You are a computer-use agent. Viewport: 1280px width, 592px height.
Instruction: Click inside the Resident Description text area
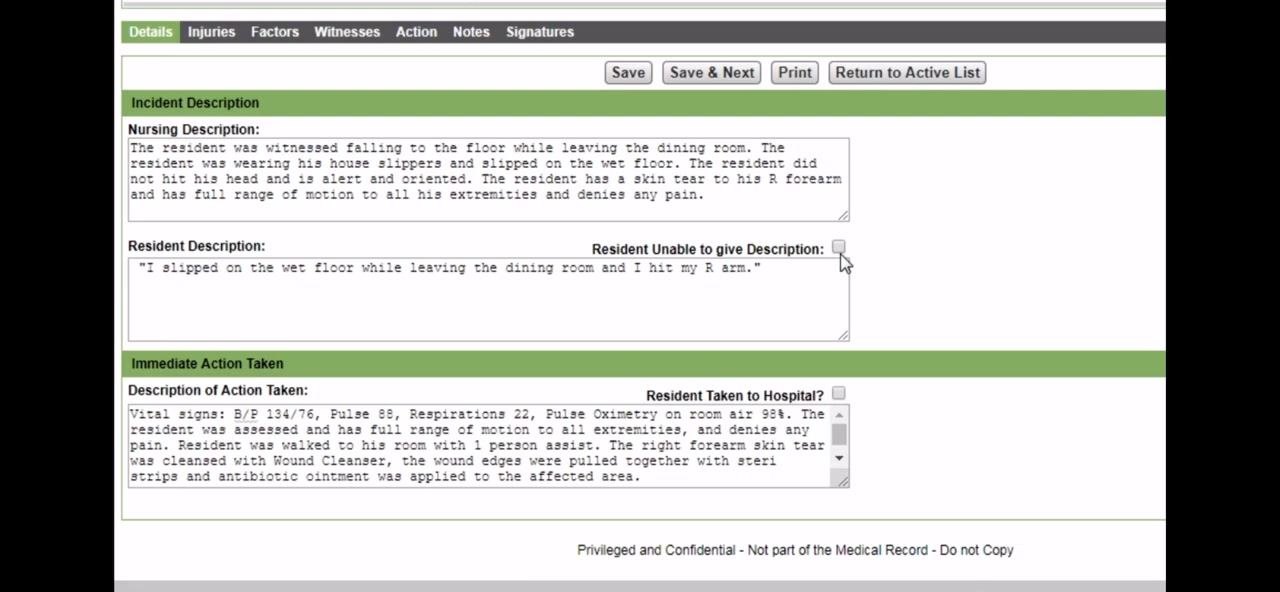tap(488, 300)
